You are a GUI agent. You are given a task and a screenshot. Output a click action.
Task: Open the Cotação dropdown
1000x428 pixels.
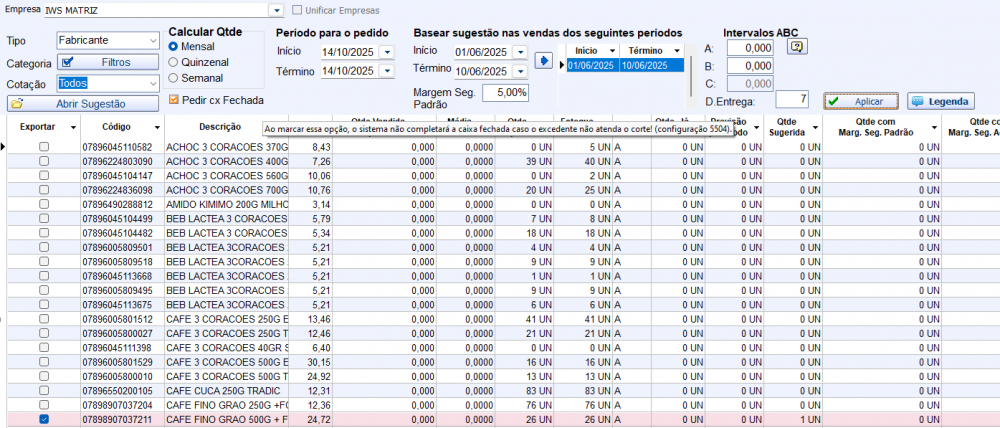151,83
